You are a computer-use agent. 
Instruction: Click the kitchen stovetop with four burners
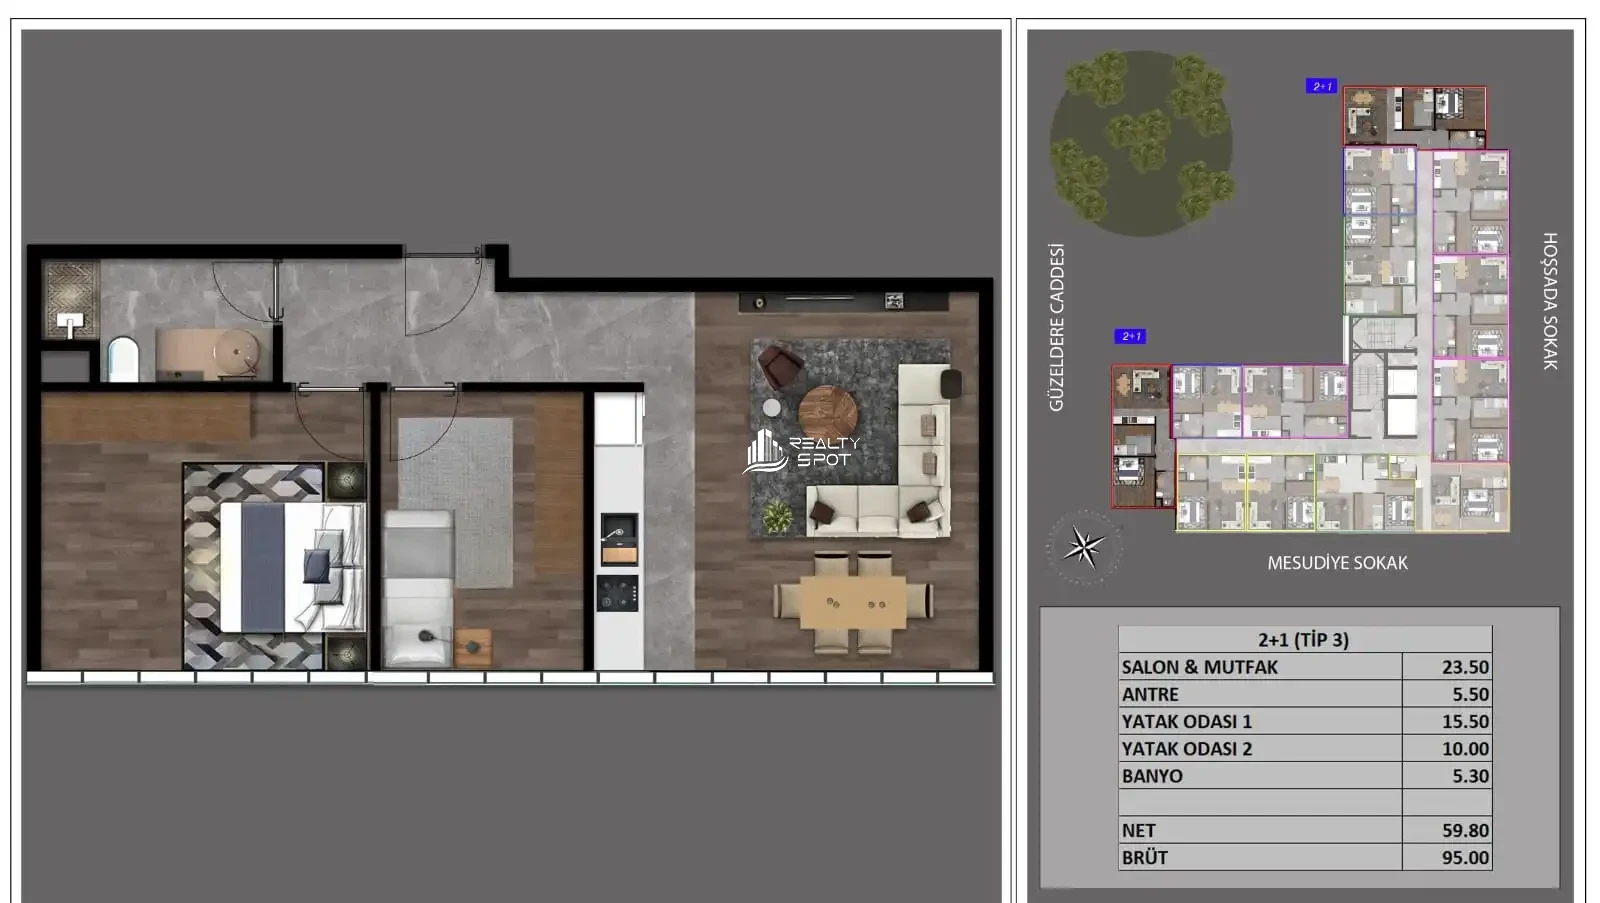(x=618, y=593)
